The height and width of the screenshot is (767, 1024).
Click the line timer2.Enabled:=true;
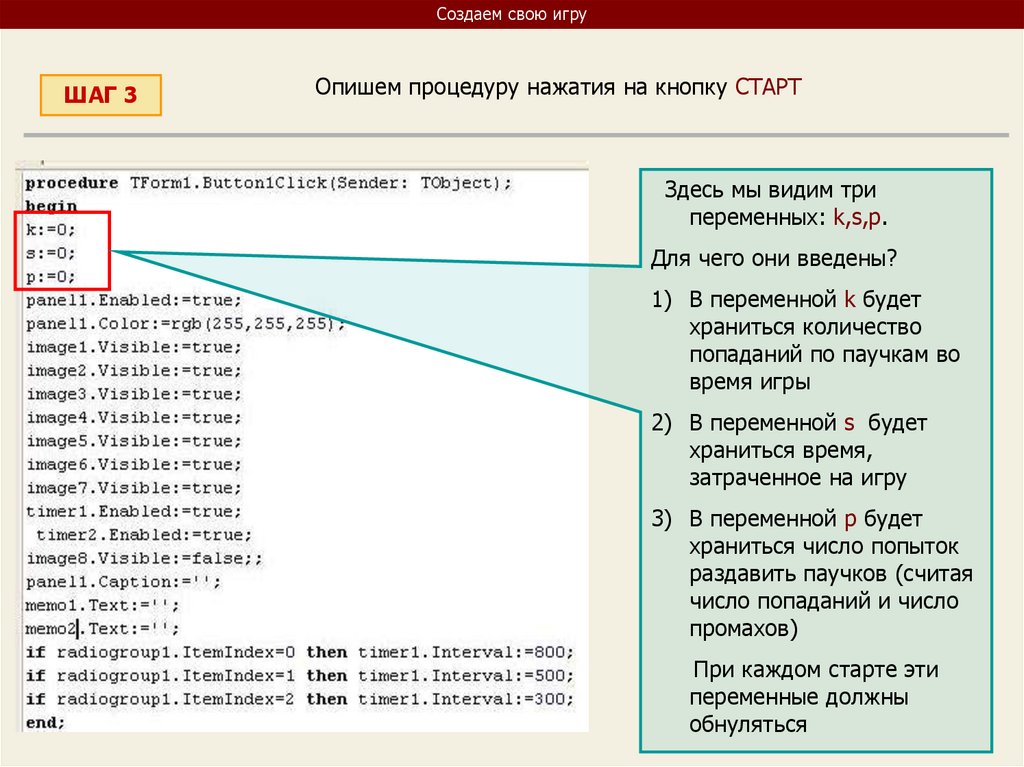pos(144,534)
